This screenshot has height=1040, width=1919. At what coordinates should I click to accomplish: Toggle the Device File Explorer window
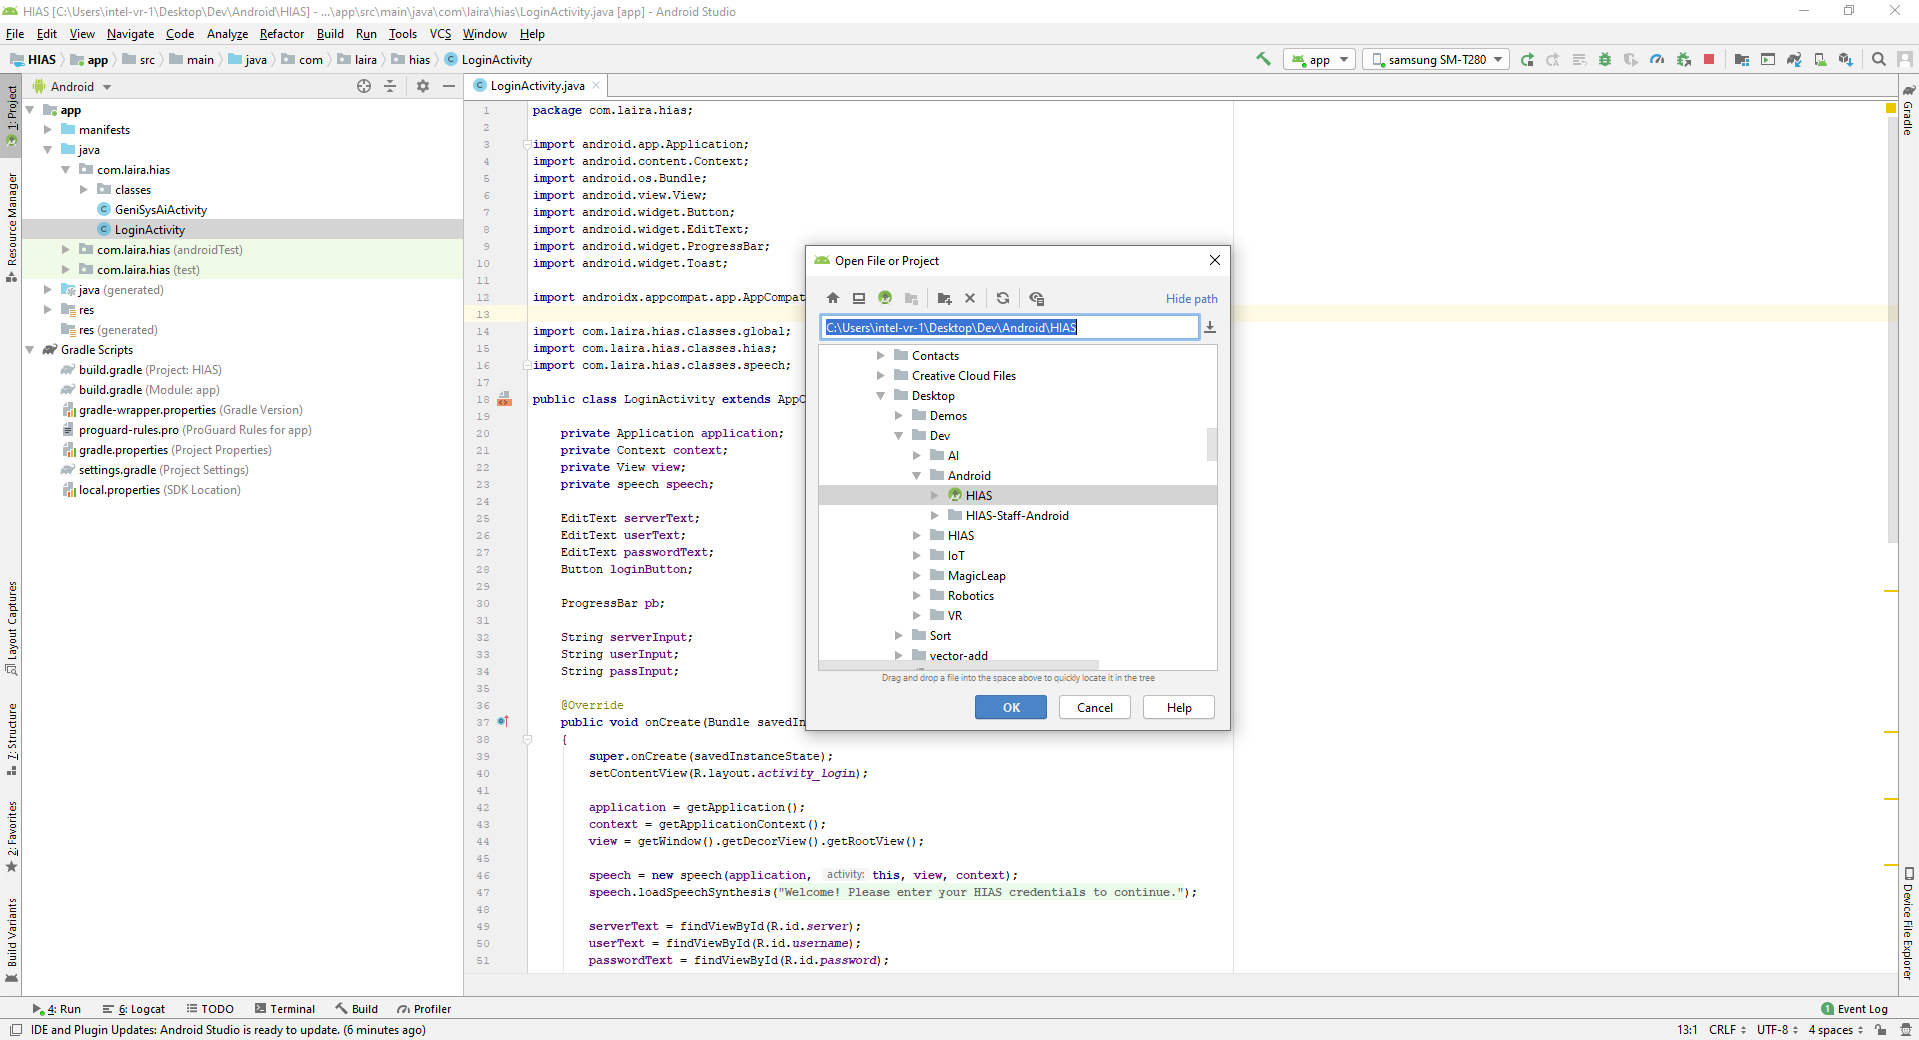[x=1908, y=924]
